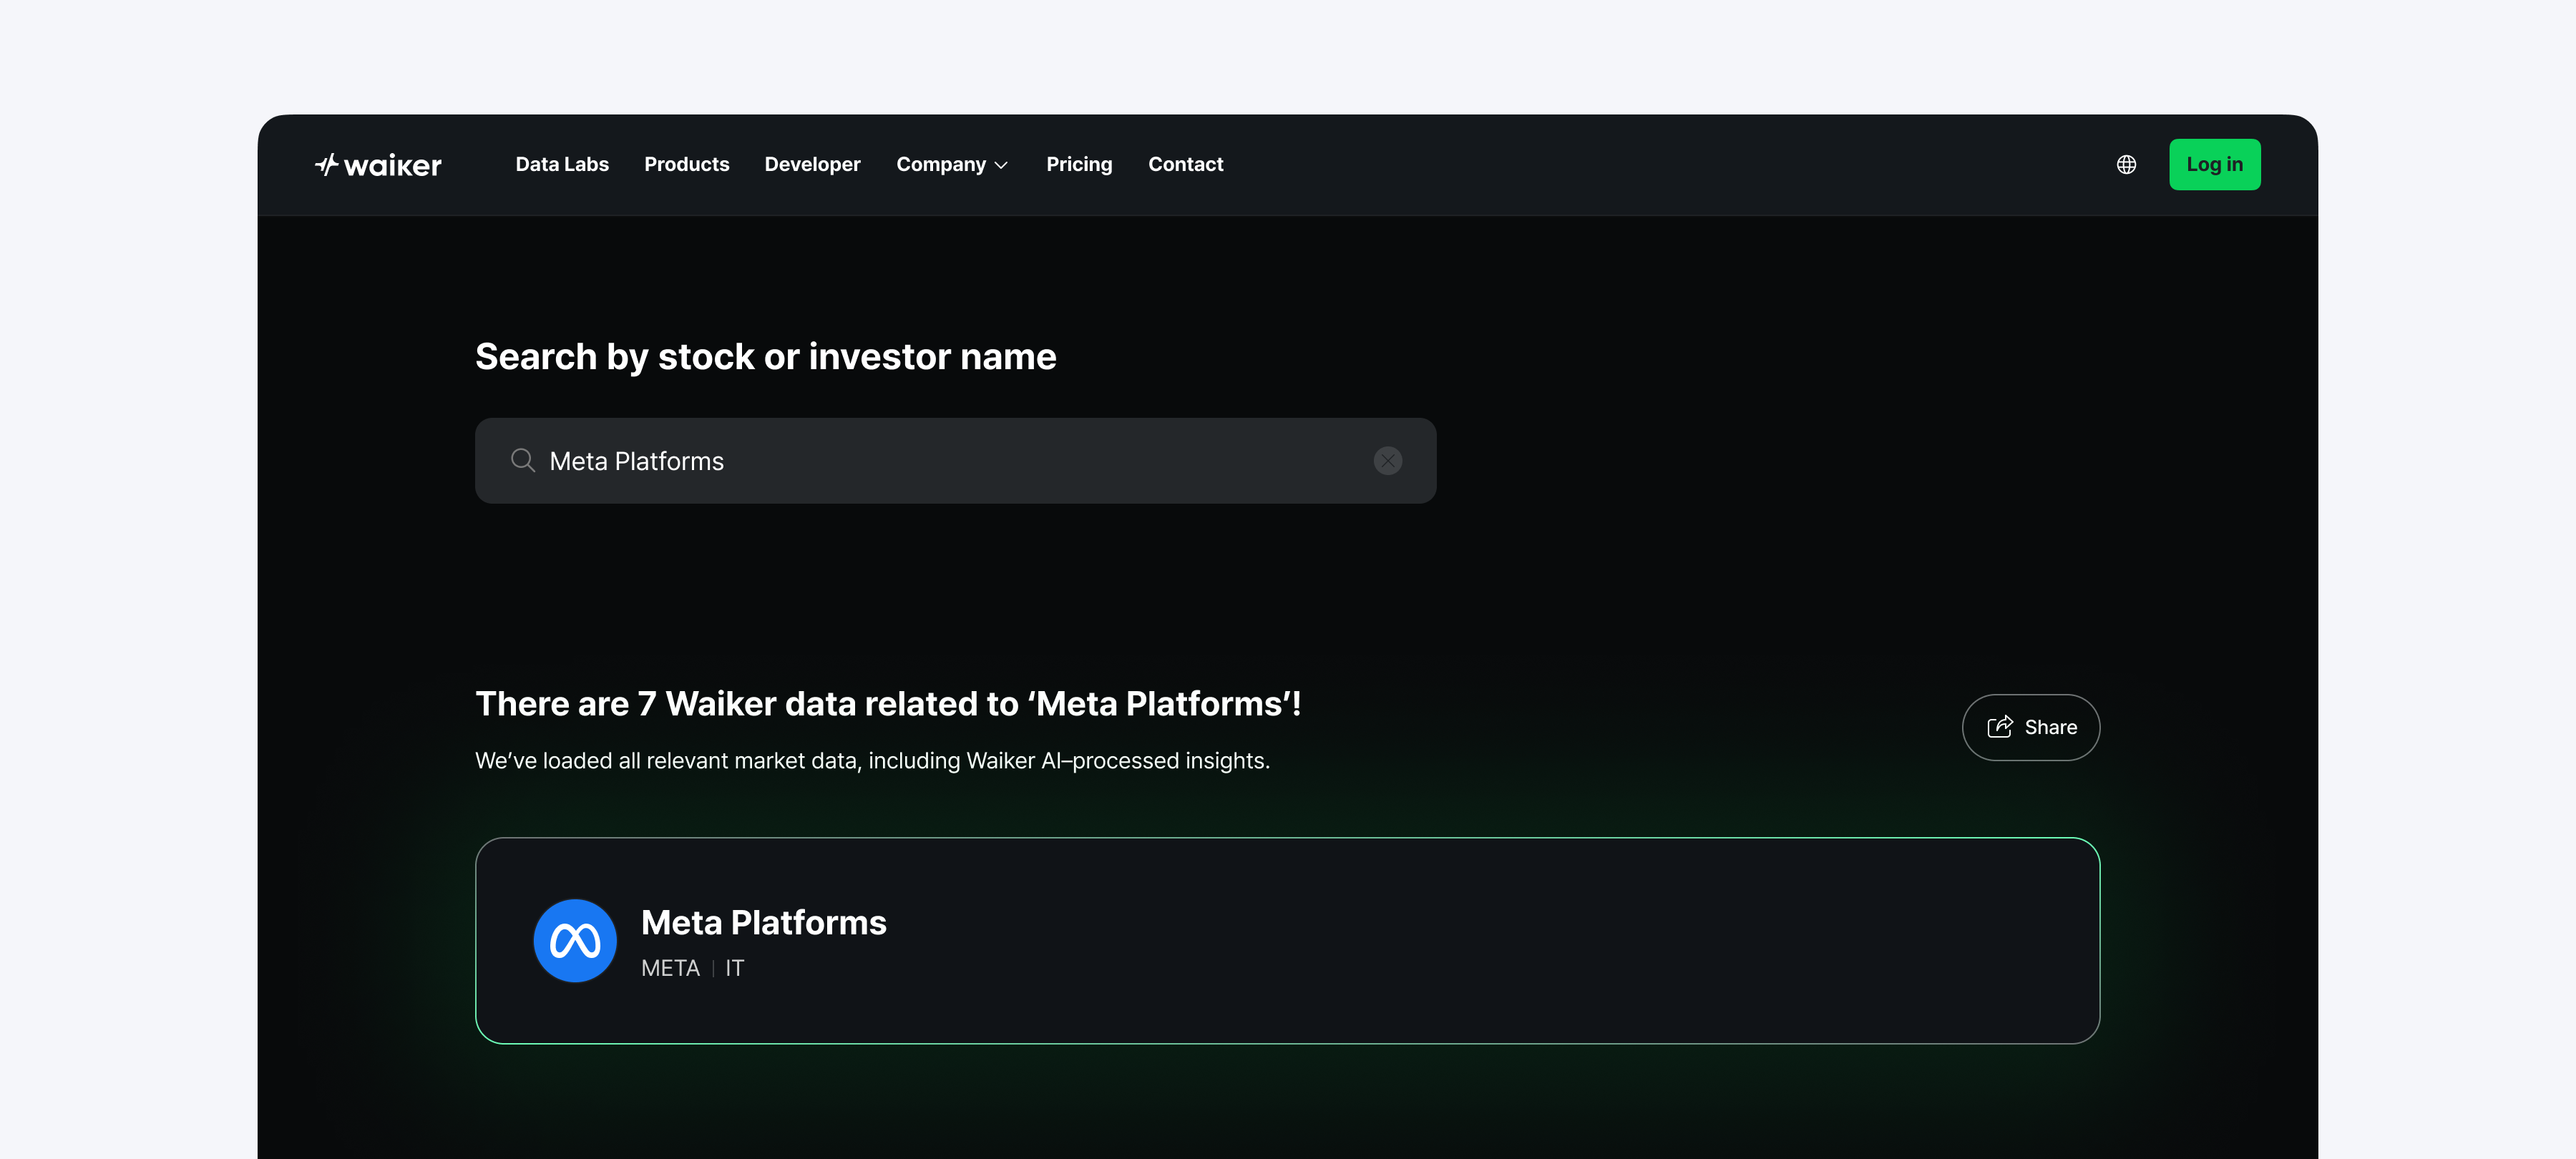Viewport: 2576px width, 1159px height.
Task: Click the '7 Waiker data related' heading
Action: [x=888, y=704]
